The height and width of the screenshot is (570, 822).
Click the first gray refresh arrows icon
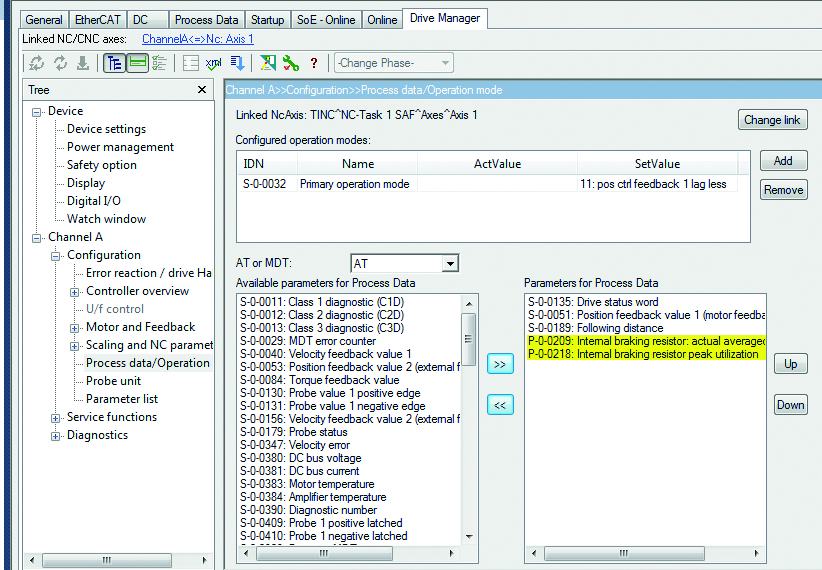point(36,63)
